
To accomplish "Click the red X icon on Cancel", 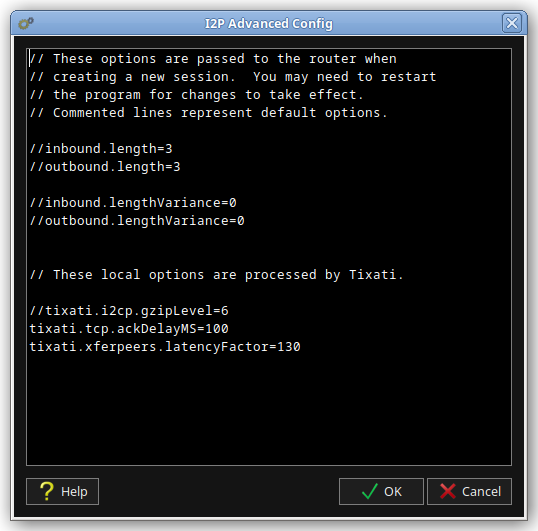I will (x=448, y=491).
